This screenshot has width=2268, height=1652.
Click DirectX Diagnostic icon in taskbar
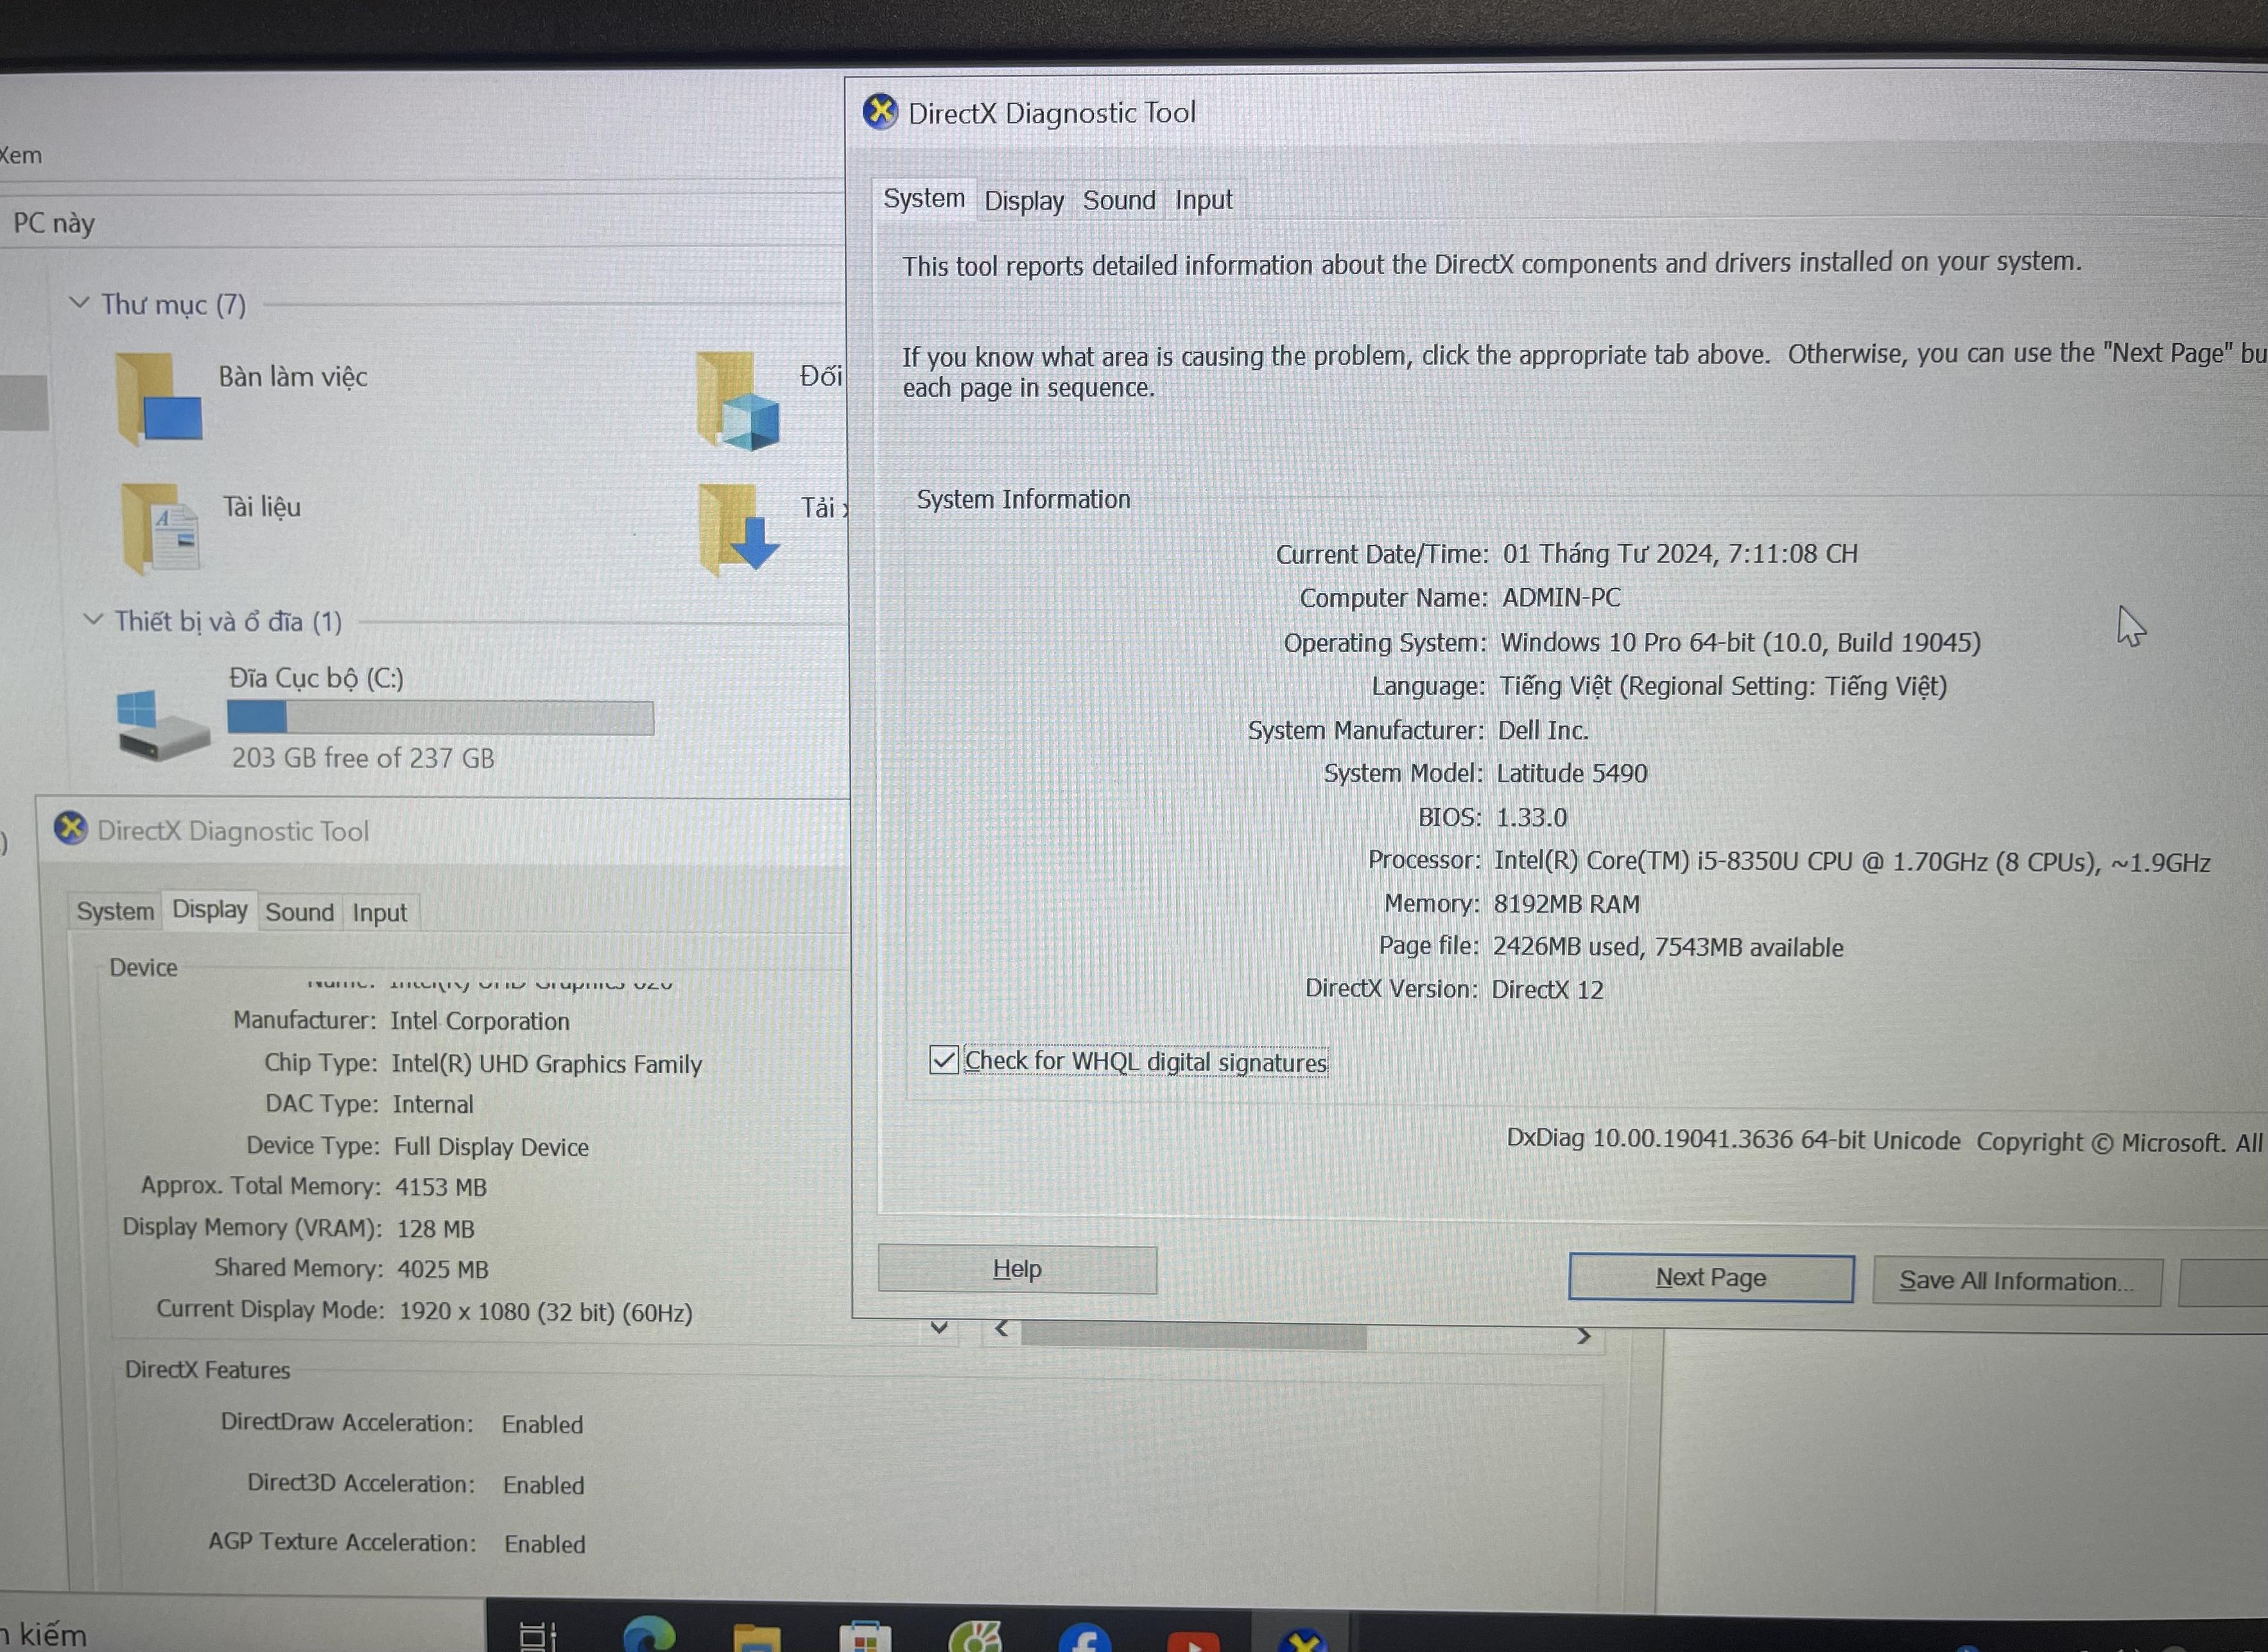tap(1302, 1640)
